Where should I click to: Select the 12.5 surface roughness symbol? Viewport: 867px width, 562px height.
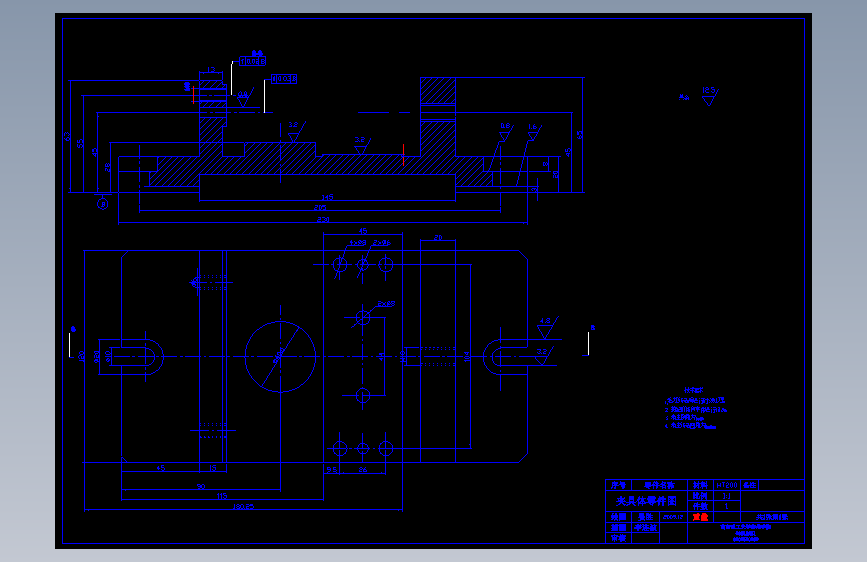pyautogui.click(x=709, y=96)
